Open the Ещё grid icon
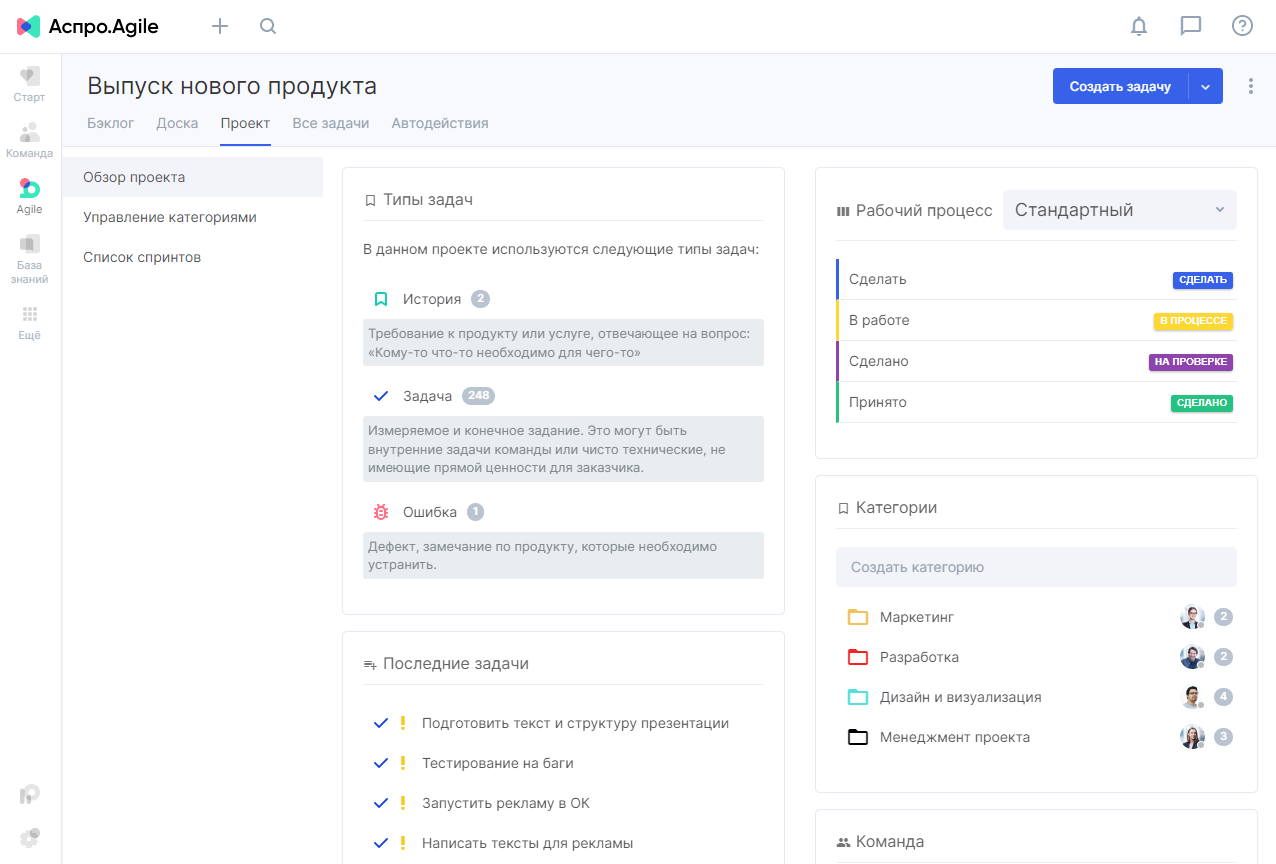The width and height of the screenshot is (1276, 864). (29, 323)
